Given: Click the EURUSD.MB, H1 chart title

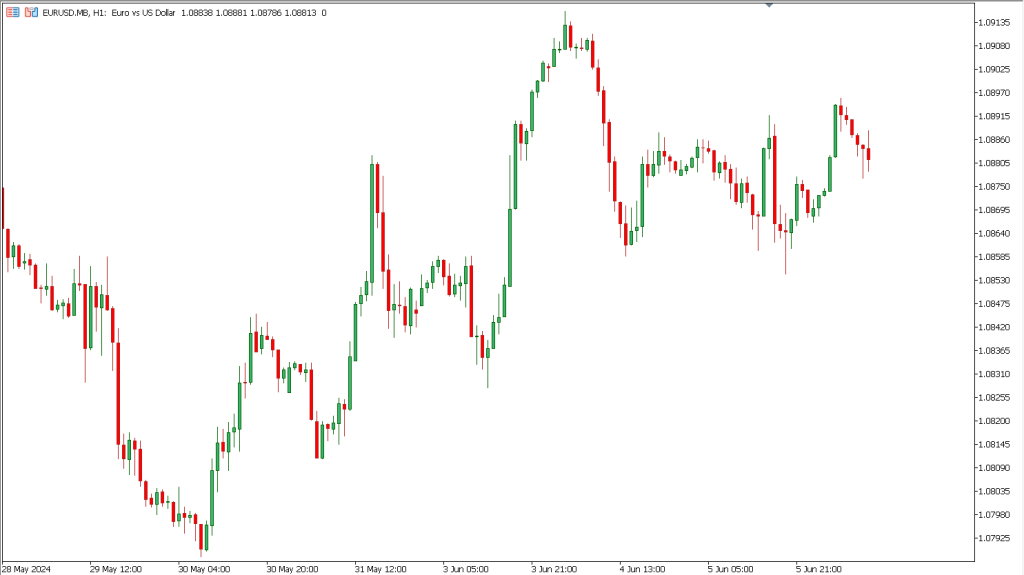Looking at the screenshot, I should pos(74,13).
